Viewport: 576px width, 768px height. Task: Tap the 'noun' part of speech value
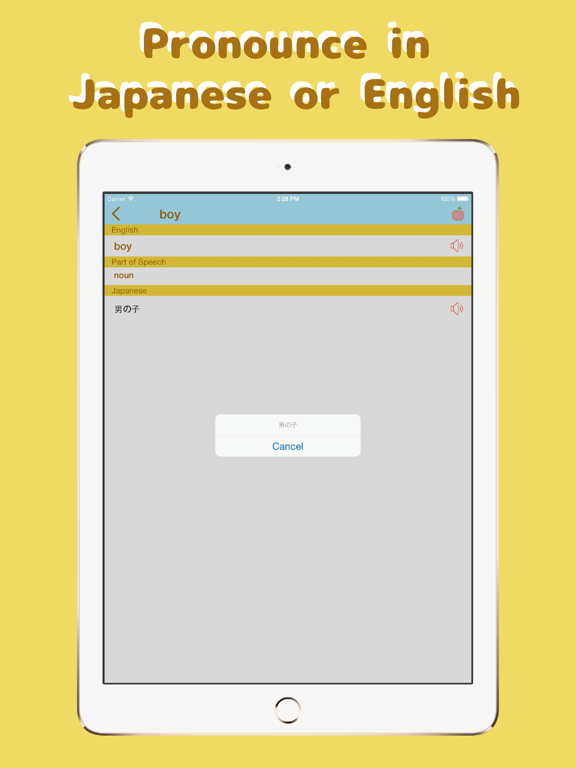123,275
